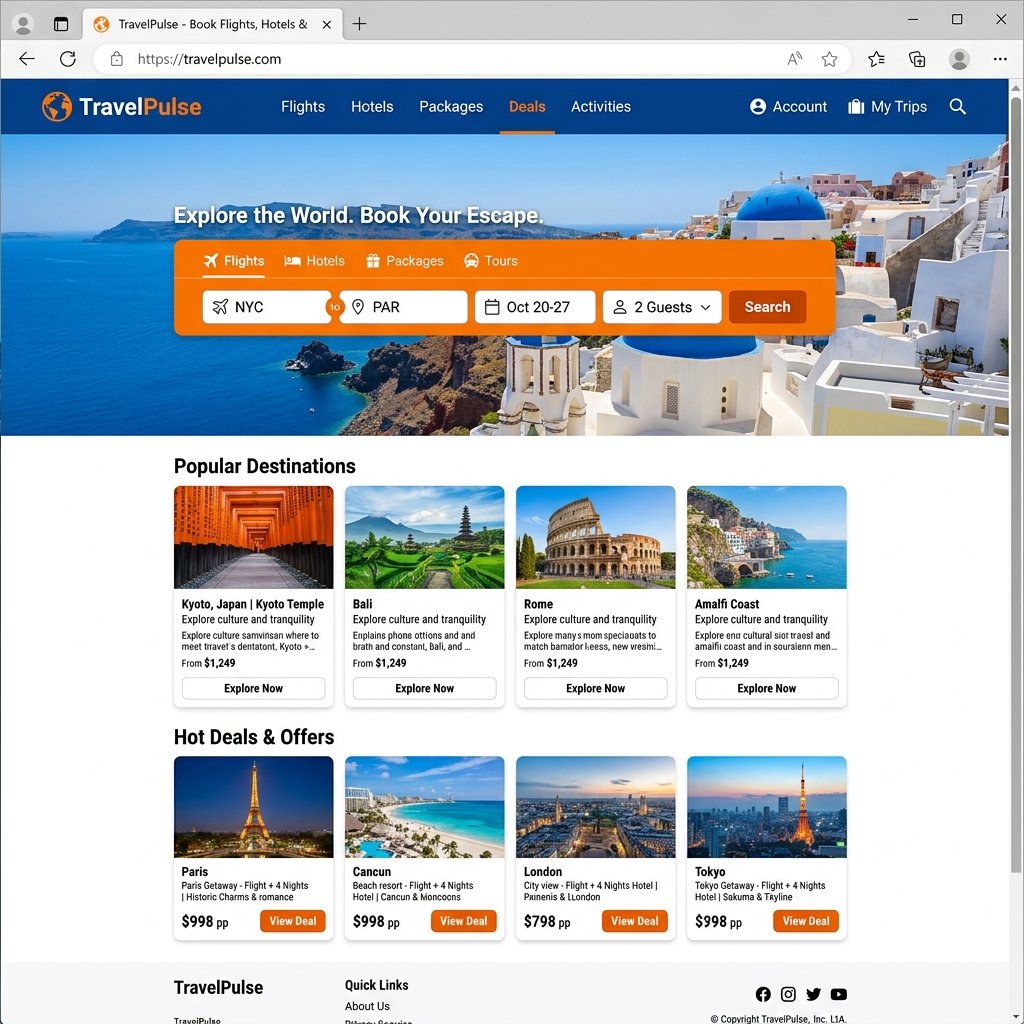Image resolution: width=1024 pixels, height=1024 pixels.
Task: Select the Packages search tab
Action: point(404,261)
